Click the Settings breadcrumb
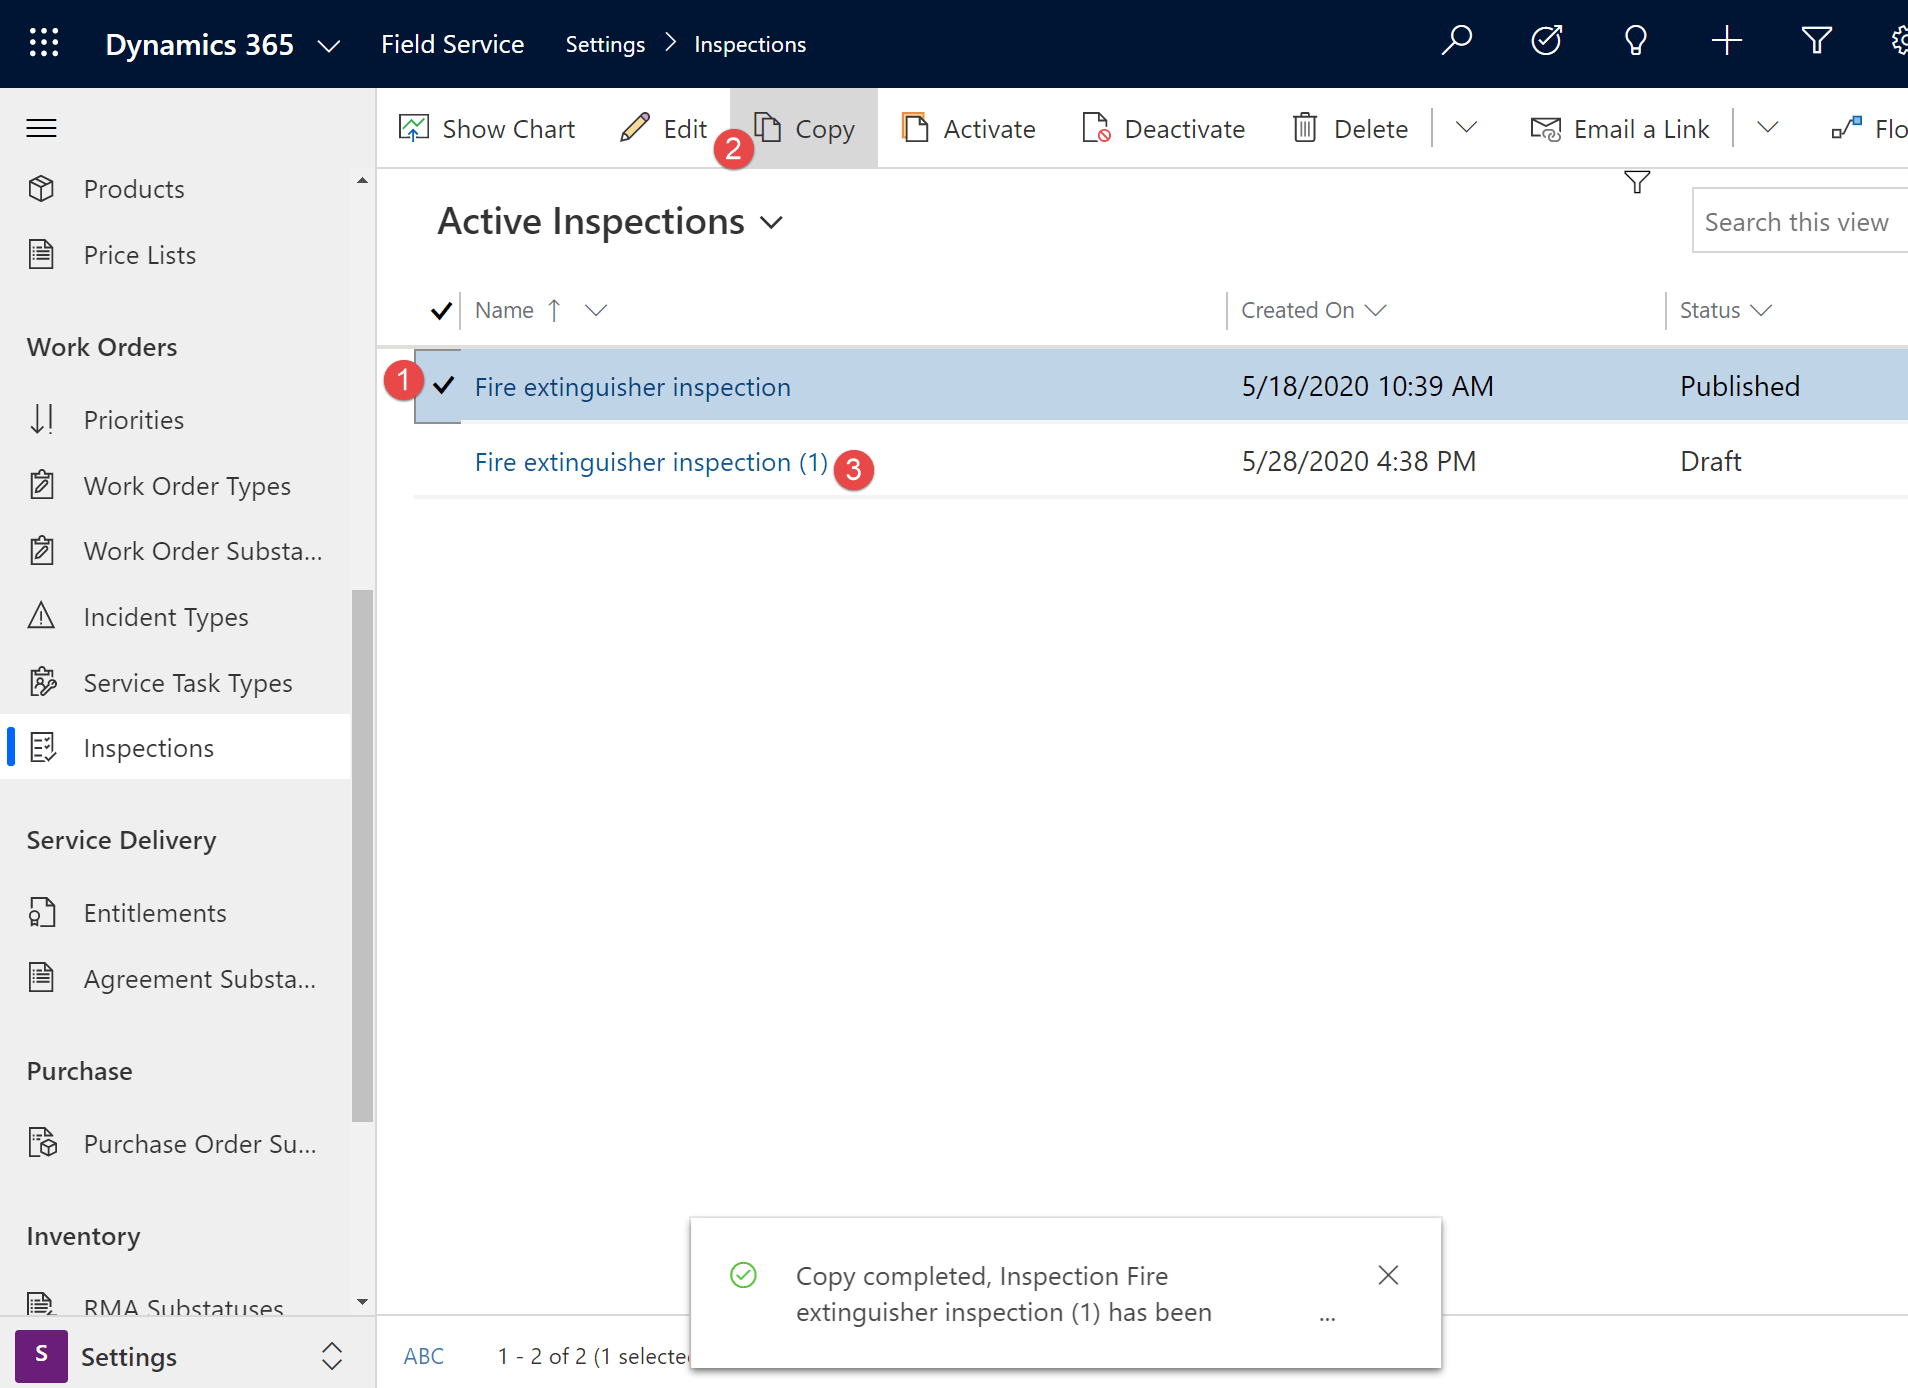The image size is (1908, 1388). click(x=605, y=44)
